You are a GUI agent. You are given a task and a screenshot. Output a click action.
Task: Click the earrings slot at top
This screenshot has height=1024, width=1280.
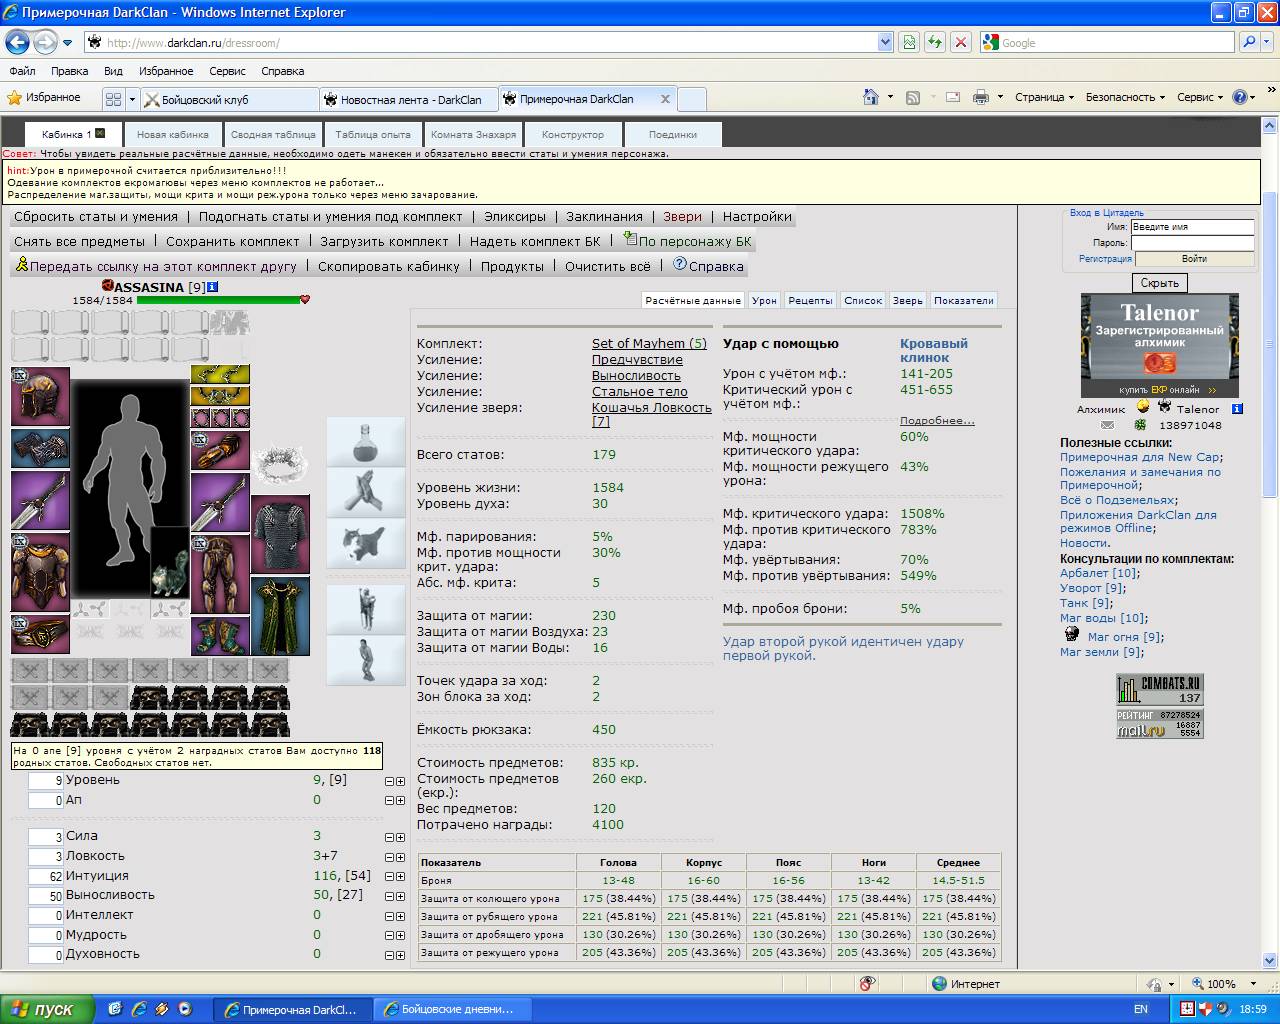[x=220, y=375]
